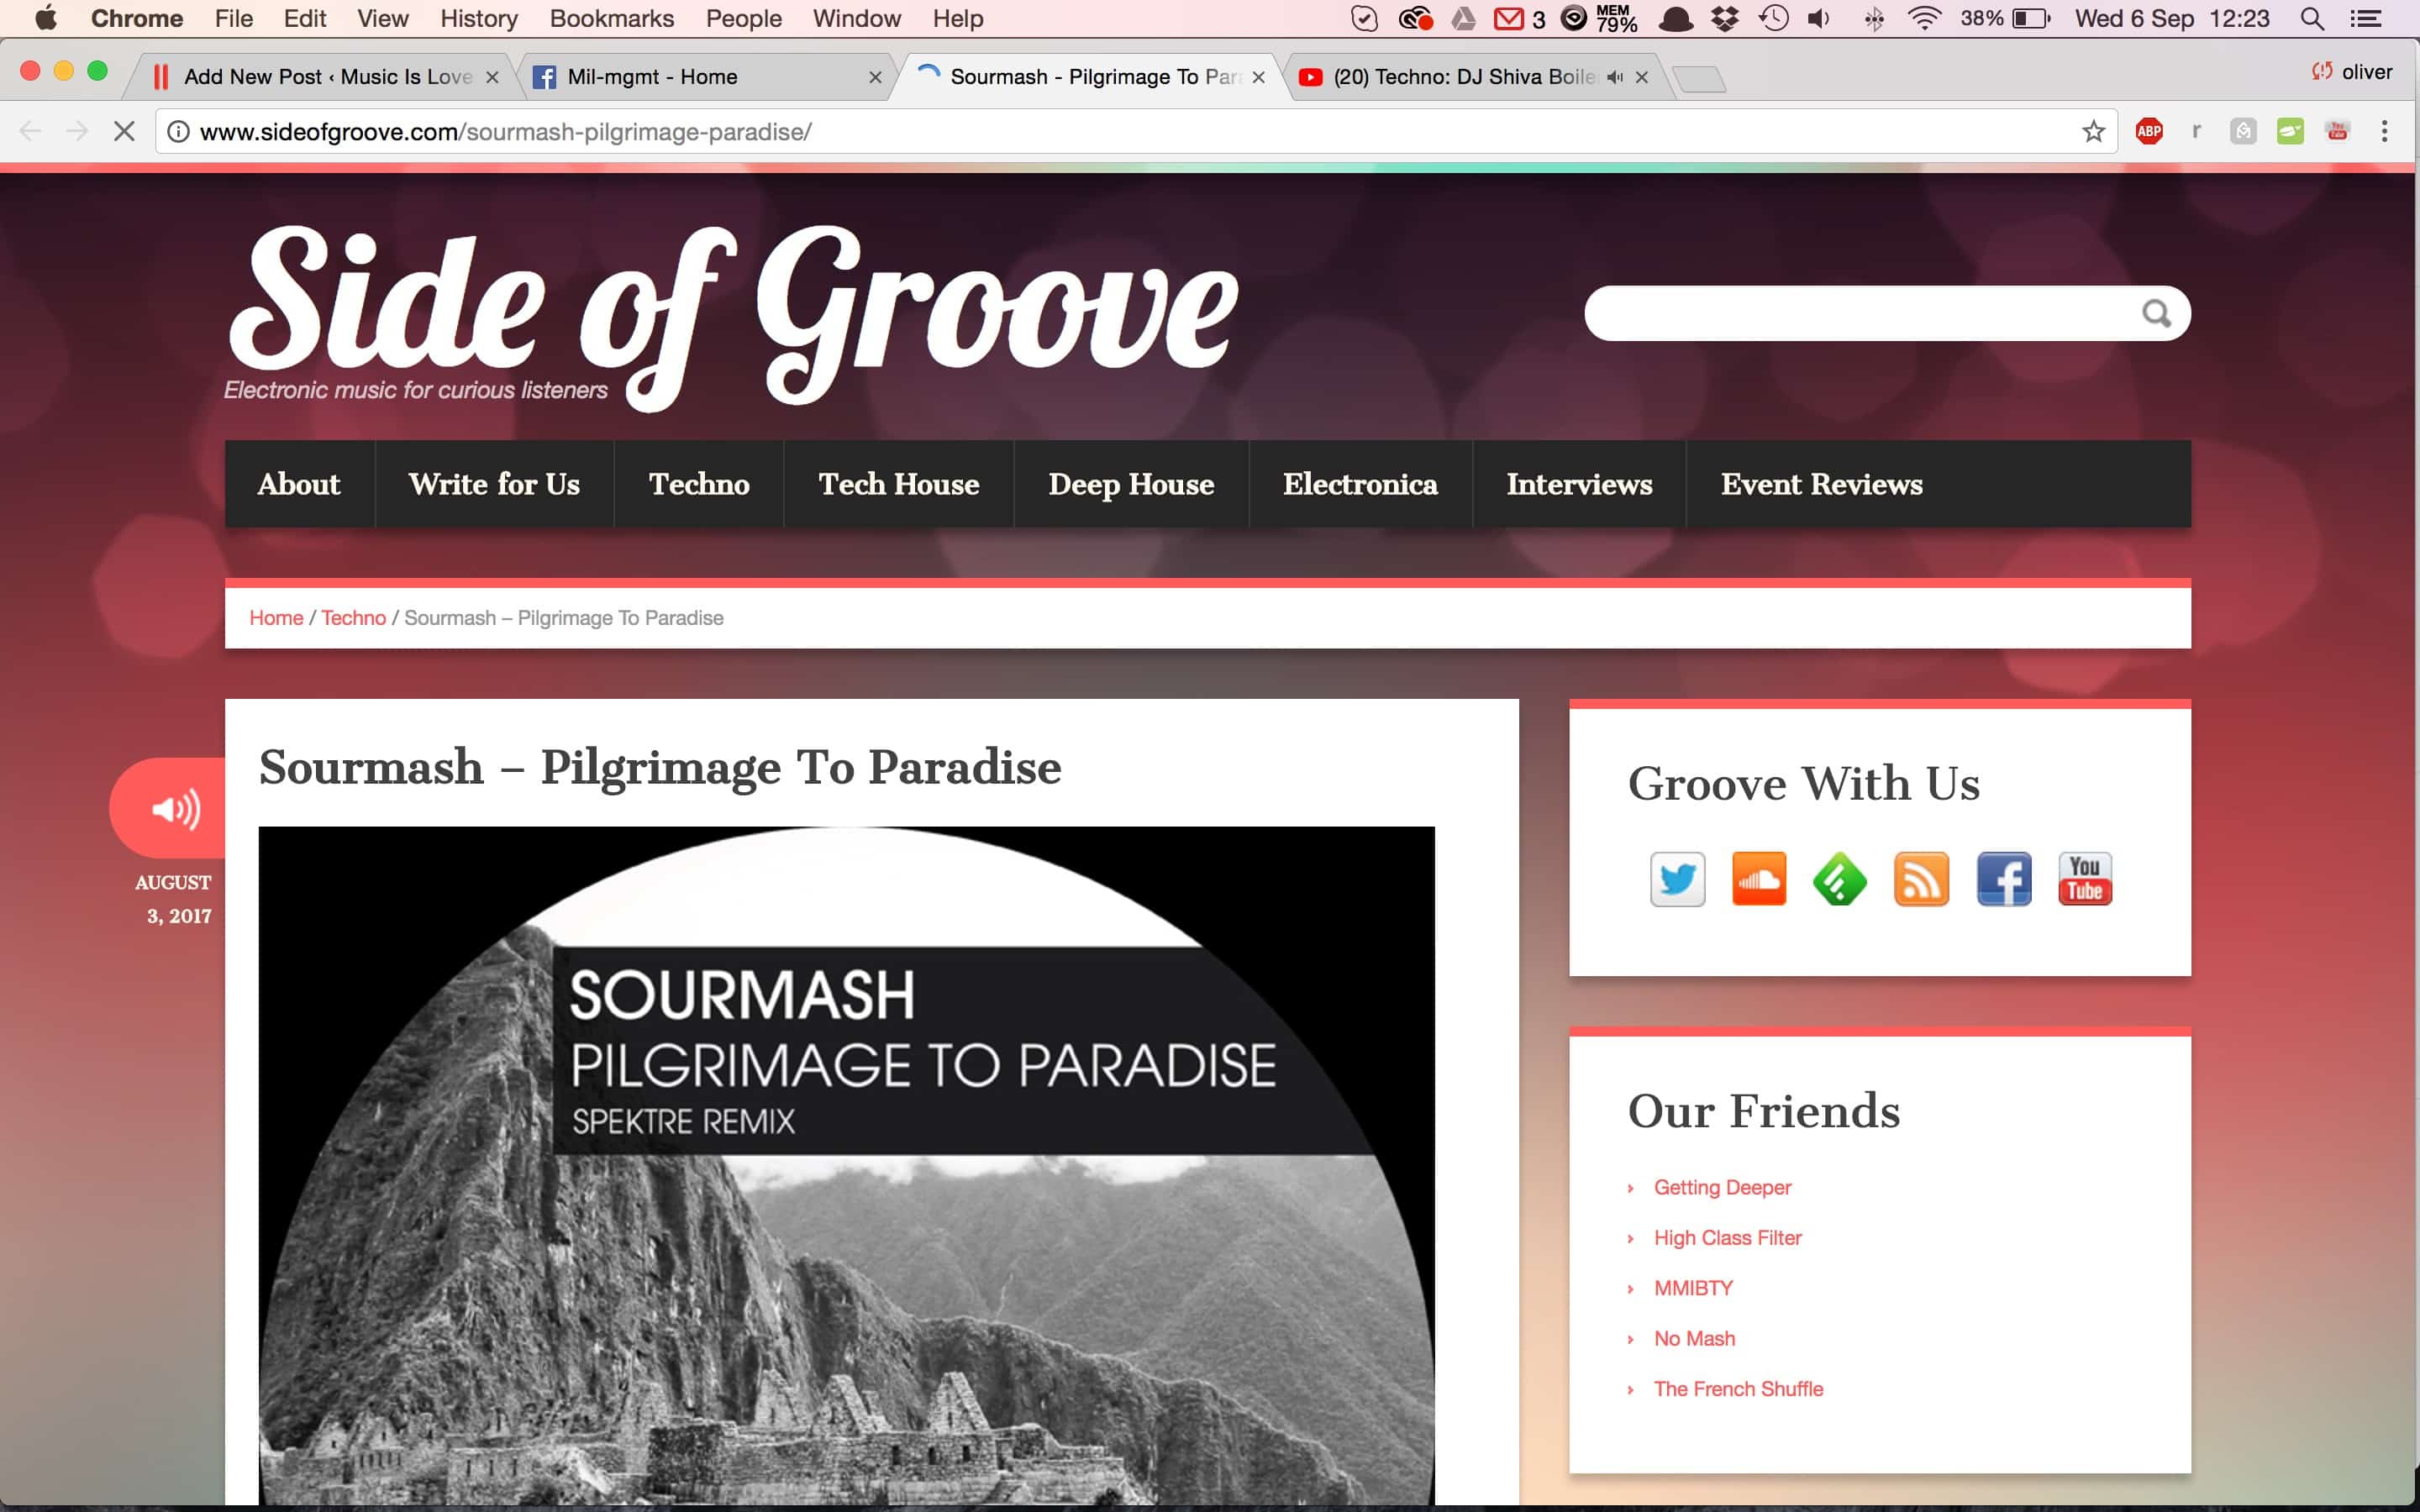Open the SoundCloud icon under Groove With Us
Viewport: 2420px width, 1512px height.
[1759, 879]
